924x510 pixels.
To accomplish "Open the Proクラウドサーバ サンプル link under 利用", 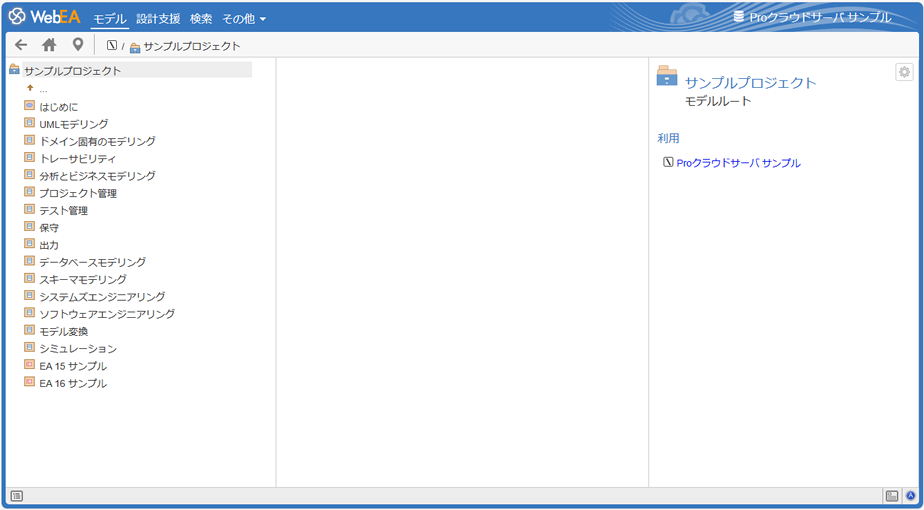I will (x=738, y=163).
